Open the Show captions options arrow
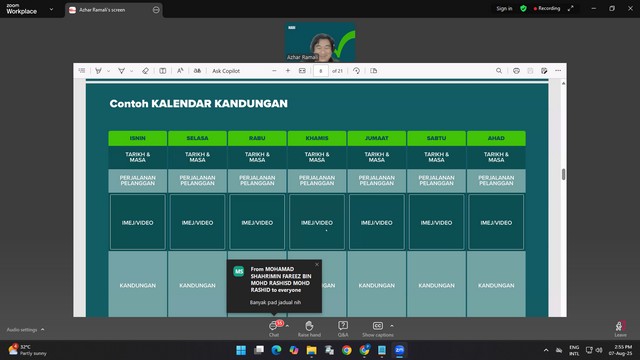Screen dimensions: 640x360 pos(392,326)
